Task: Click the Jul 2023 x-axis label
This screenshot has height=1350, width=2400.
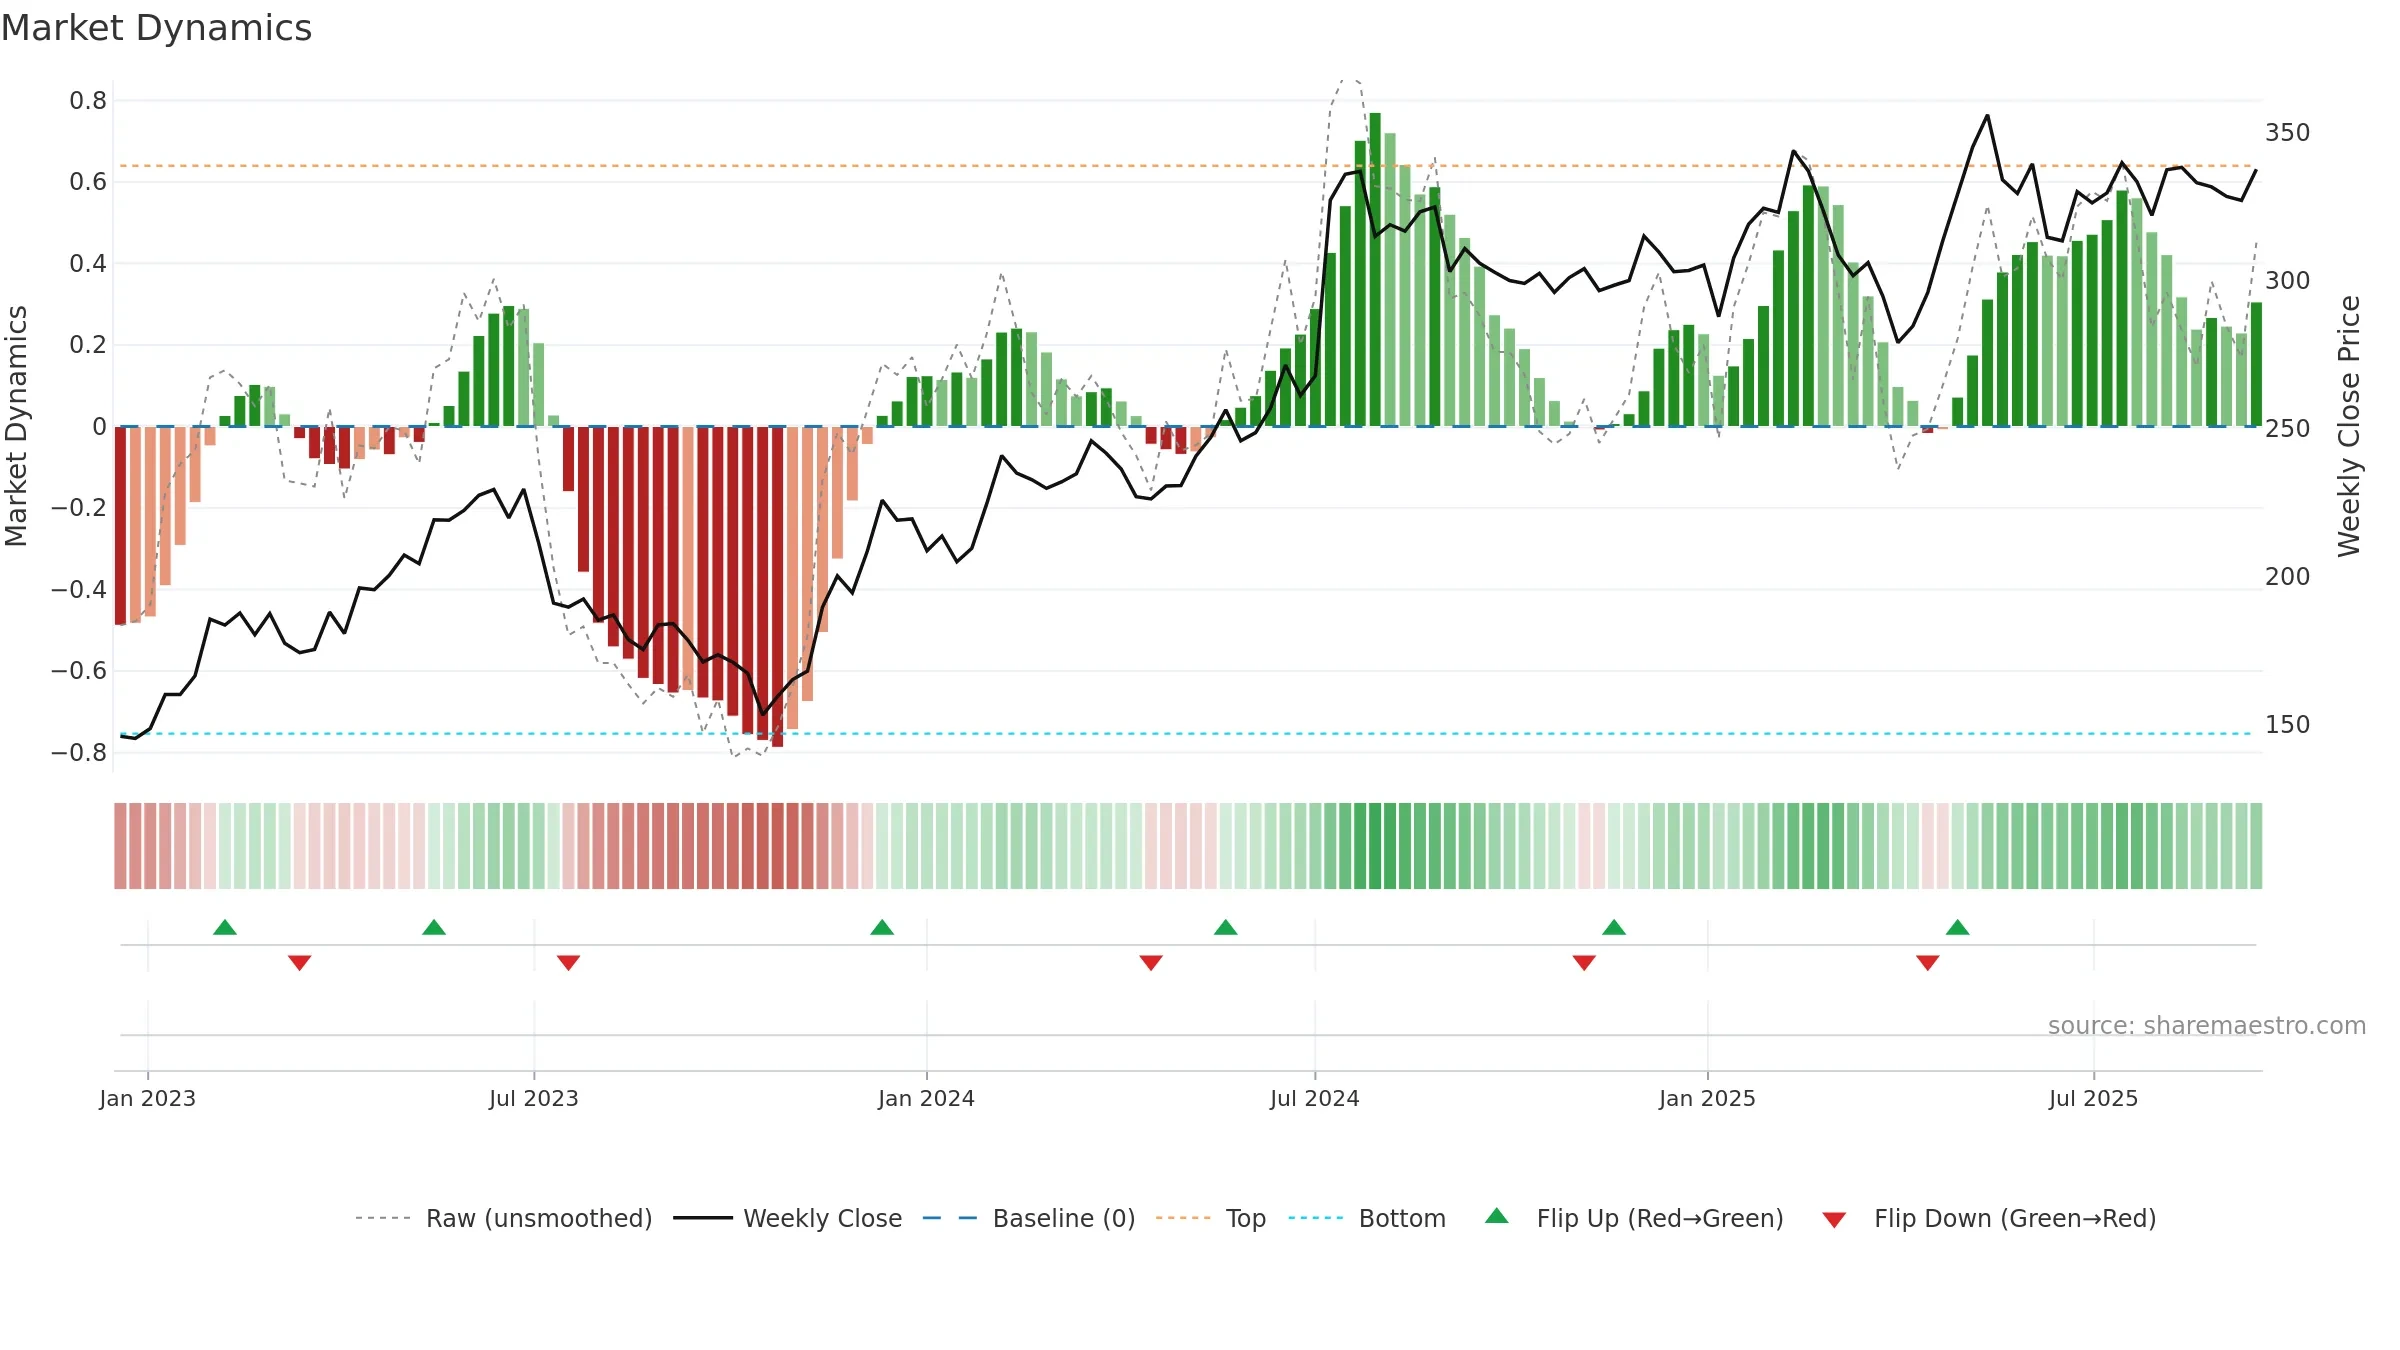Action: click(534, 1098)
